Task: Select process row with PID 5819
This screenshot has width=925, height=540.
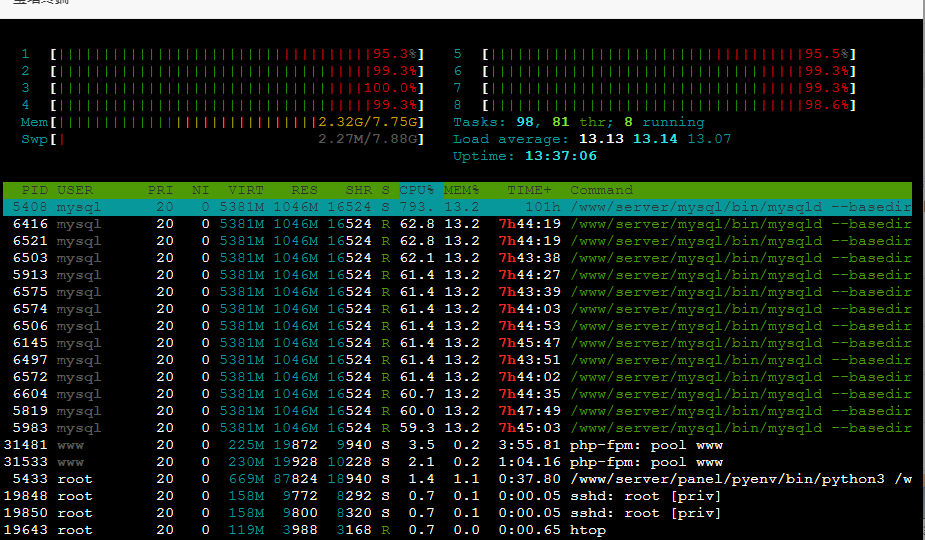Action: (x=457, y=411)
